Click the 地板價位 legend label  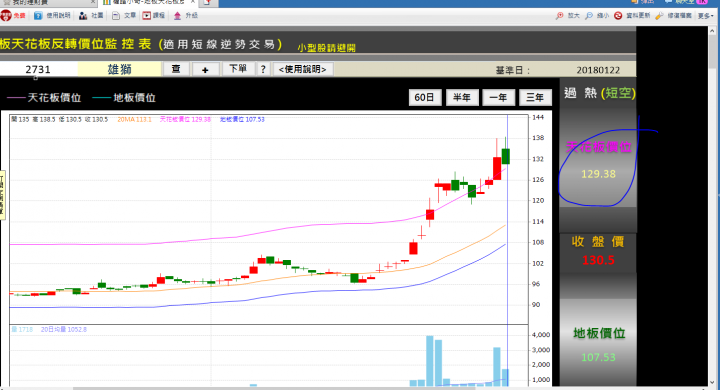(x=135, y=98)
